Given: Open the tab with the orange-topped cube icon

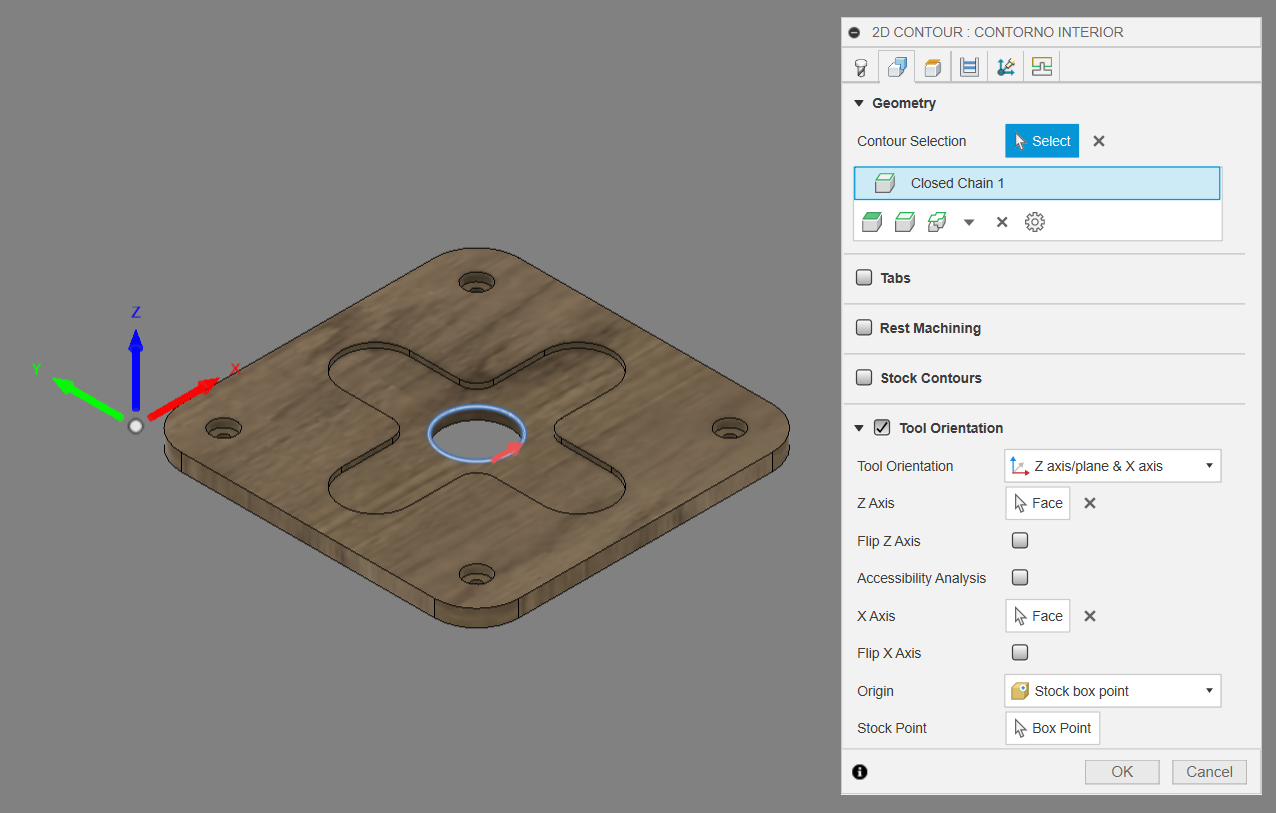Looking at the screenshot, I should pyautogui.click(x=932, y=67).
